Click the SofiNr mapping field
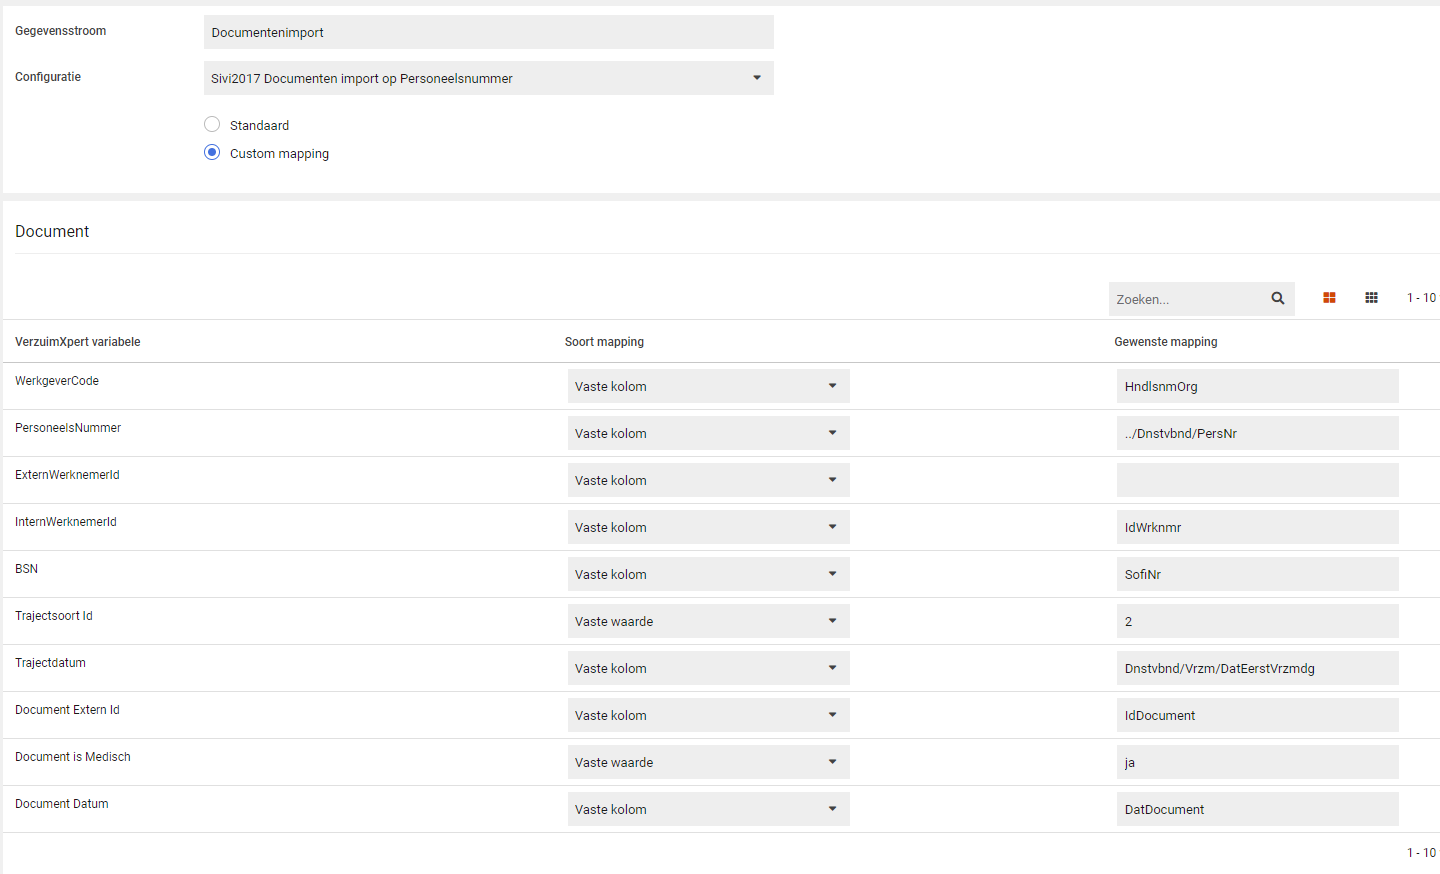This screenshot has height=874, width=1440. click(1257, 574)
